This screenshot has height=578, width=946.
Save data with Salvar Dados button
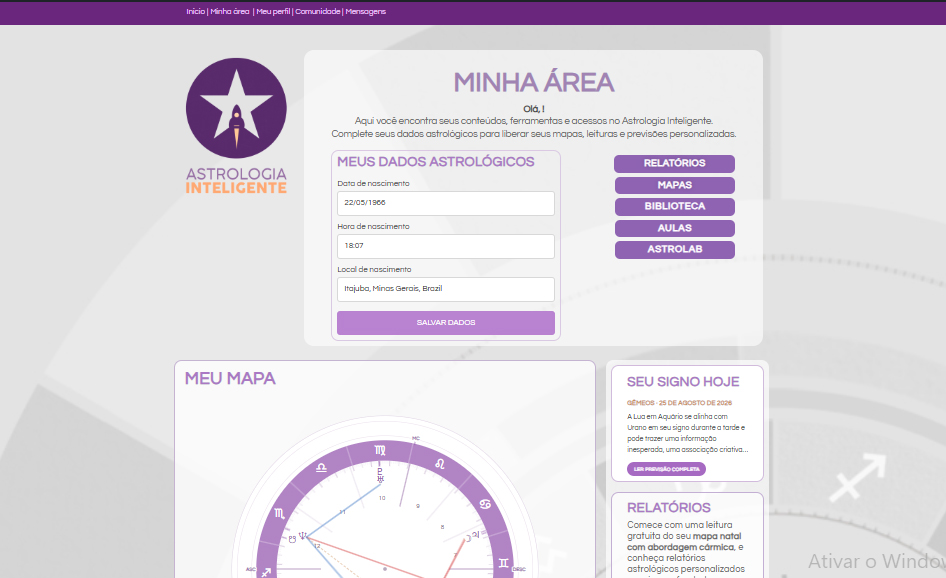click(446, 323)
